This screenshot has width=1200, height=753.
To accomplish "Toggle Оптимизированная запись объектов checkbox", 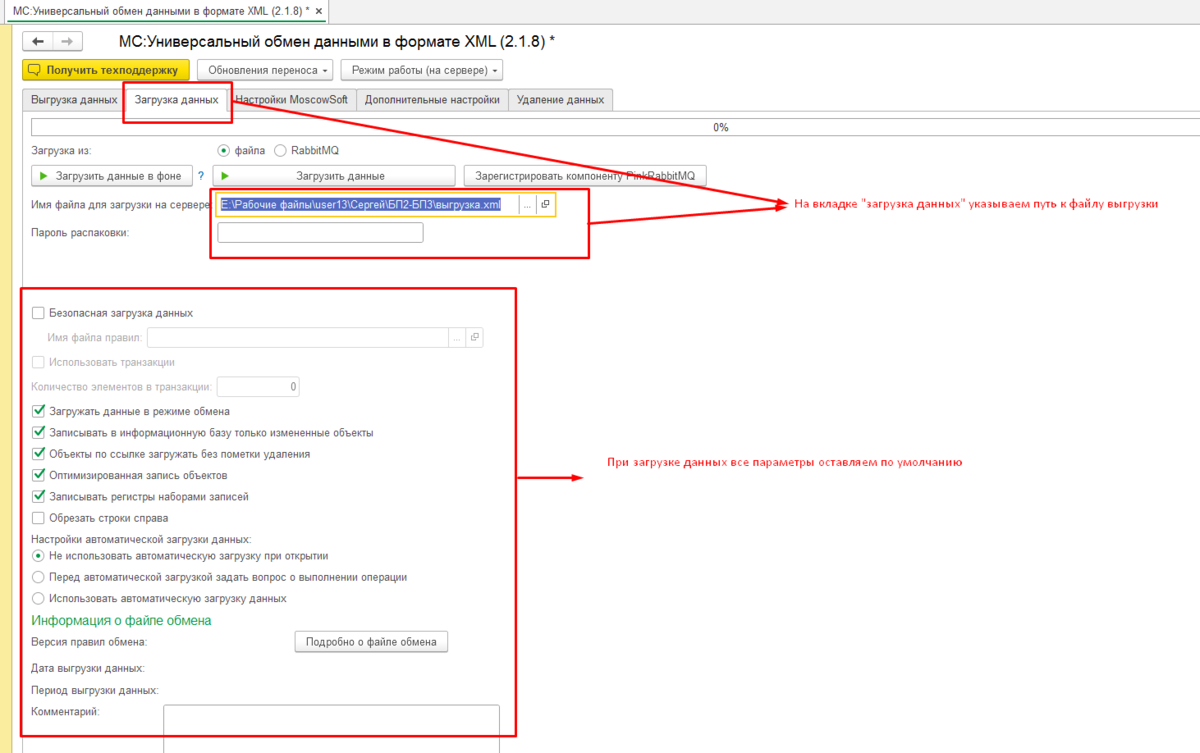I will pos(39,475).
